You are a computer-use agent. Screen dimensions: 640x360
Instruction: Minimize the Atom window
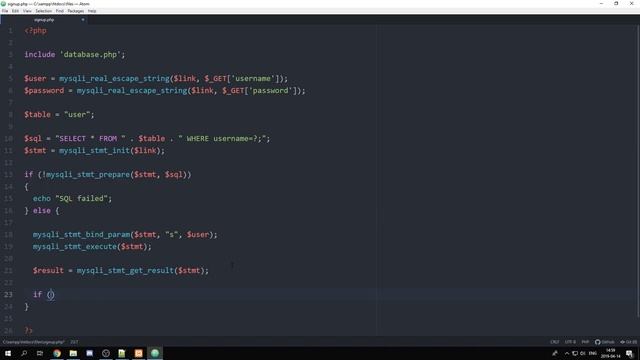(x=601, y=4)
